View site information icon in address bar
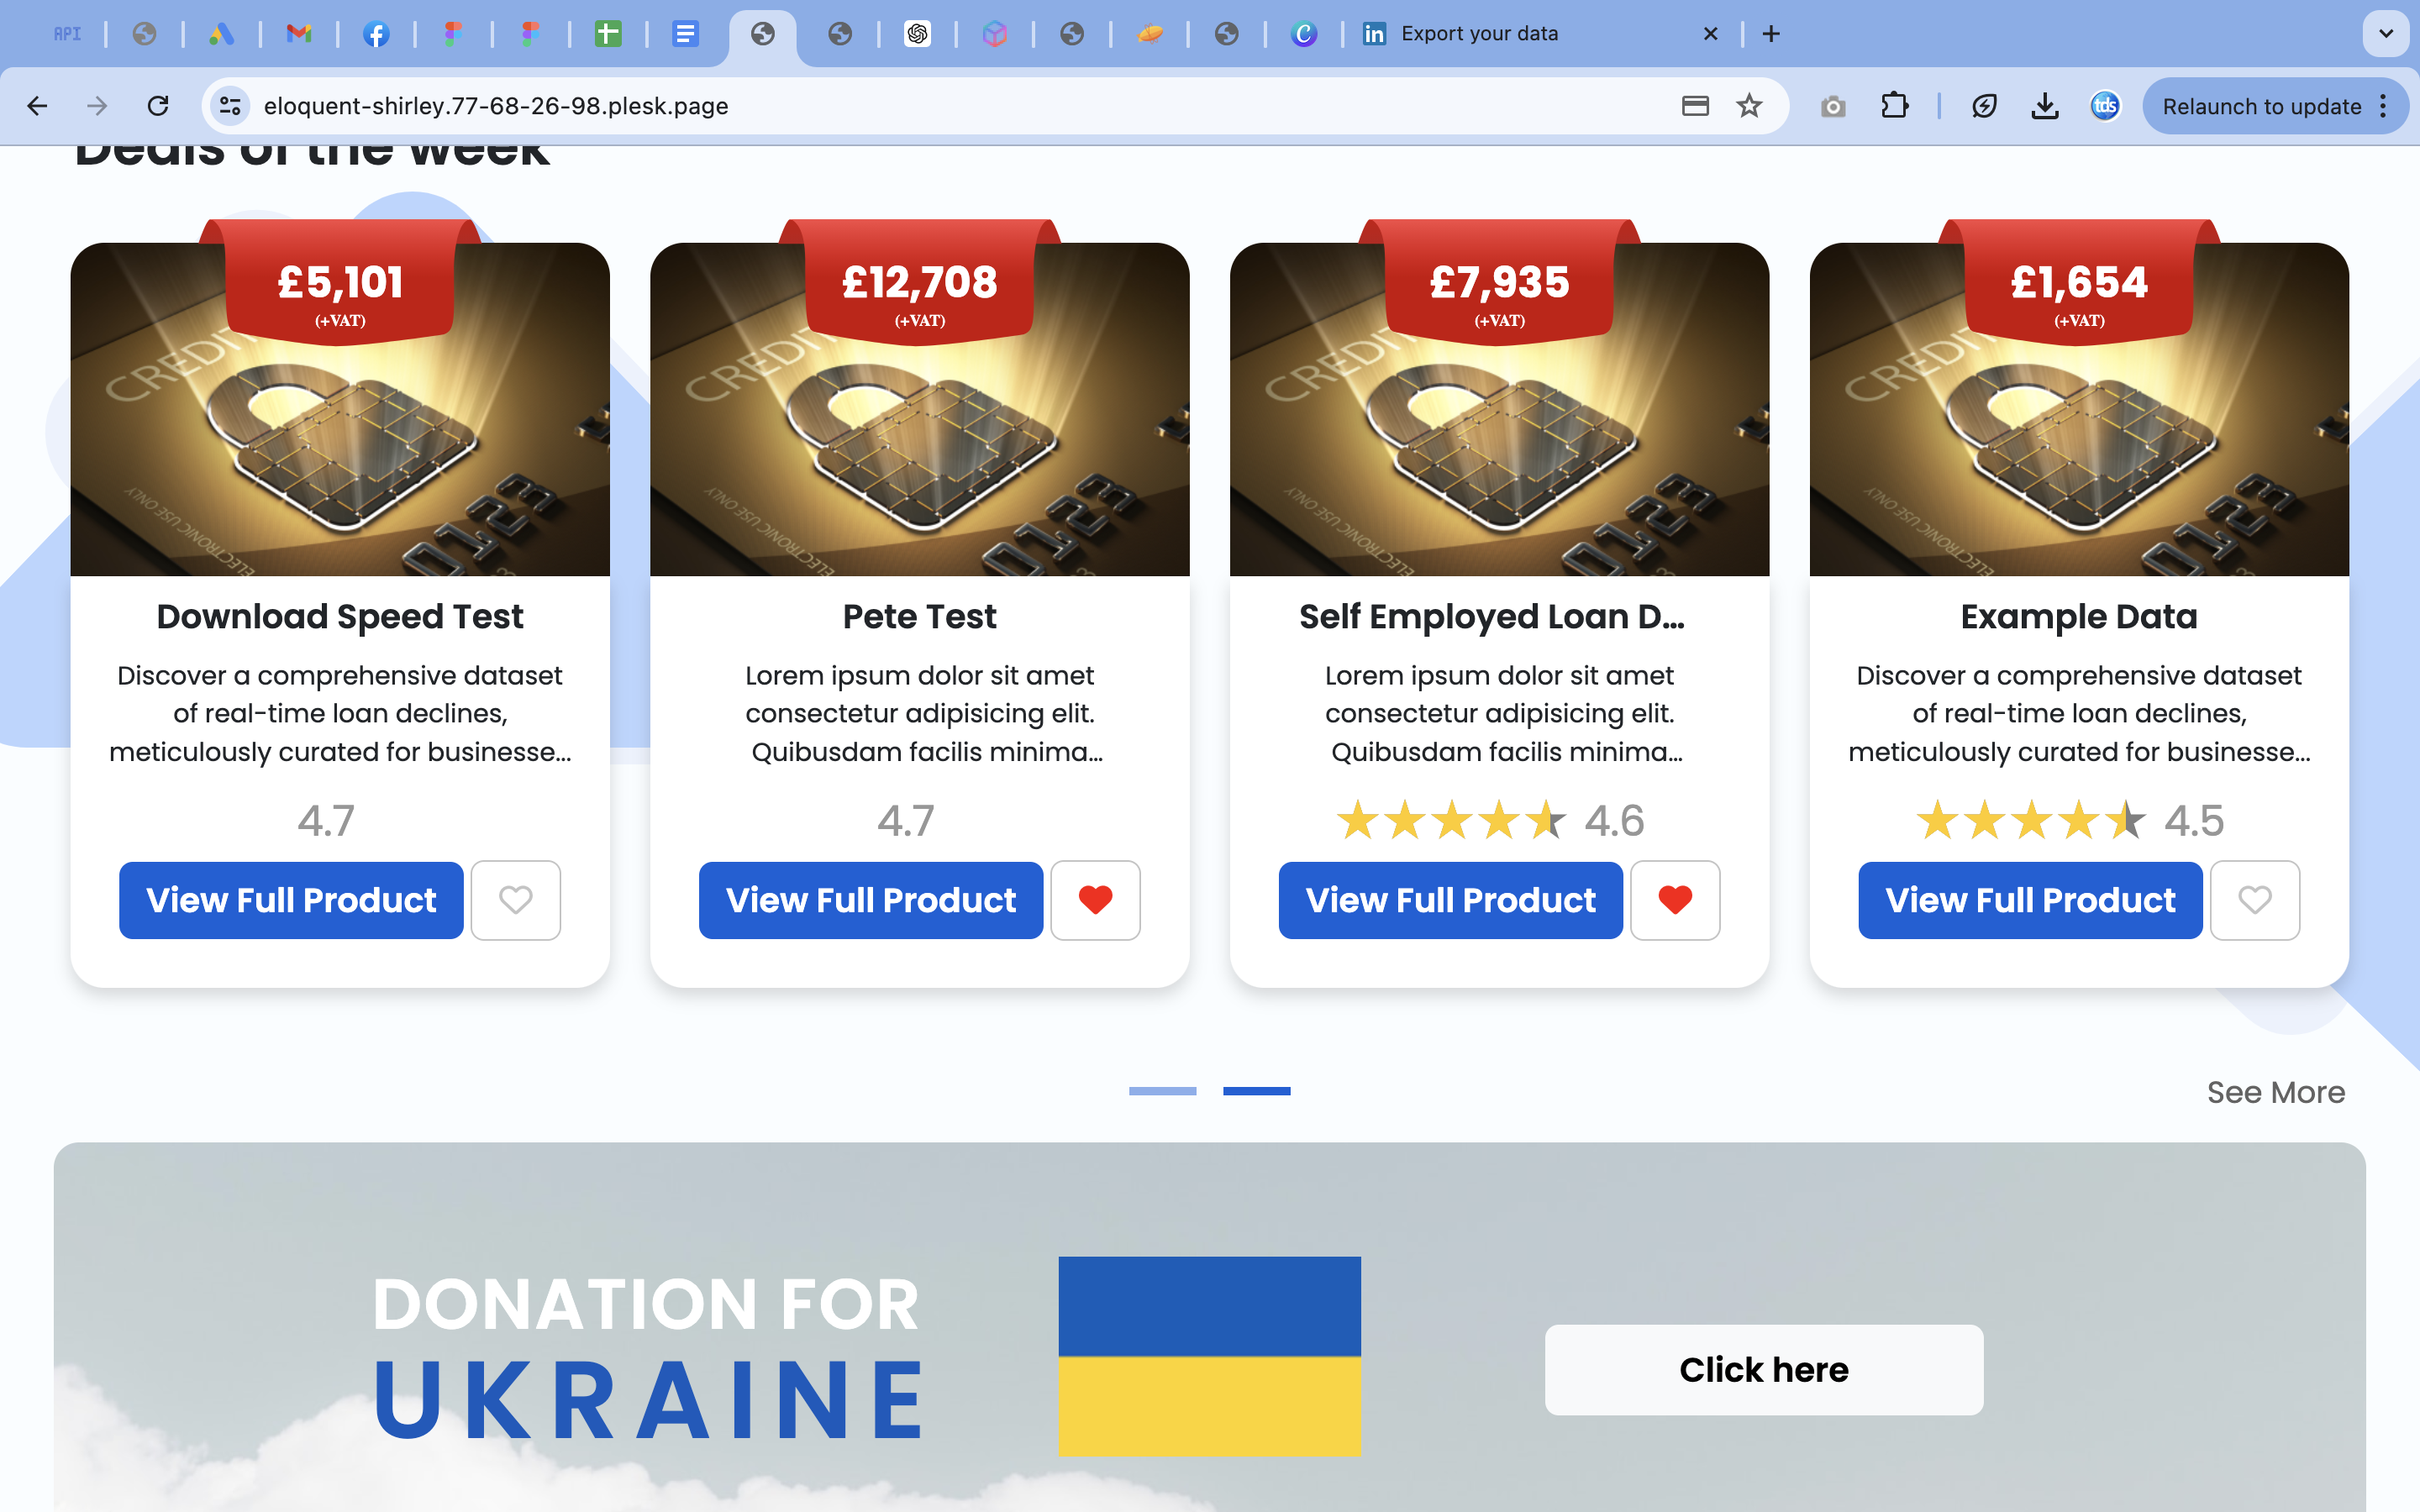The height and width of the screenshot is (1512, 2420). point(230,106)
